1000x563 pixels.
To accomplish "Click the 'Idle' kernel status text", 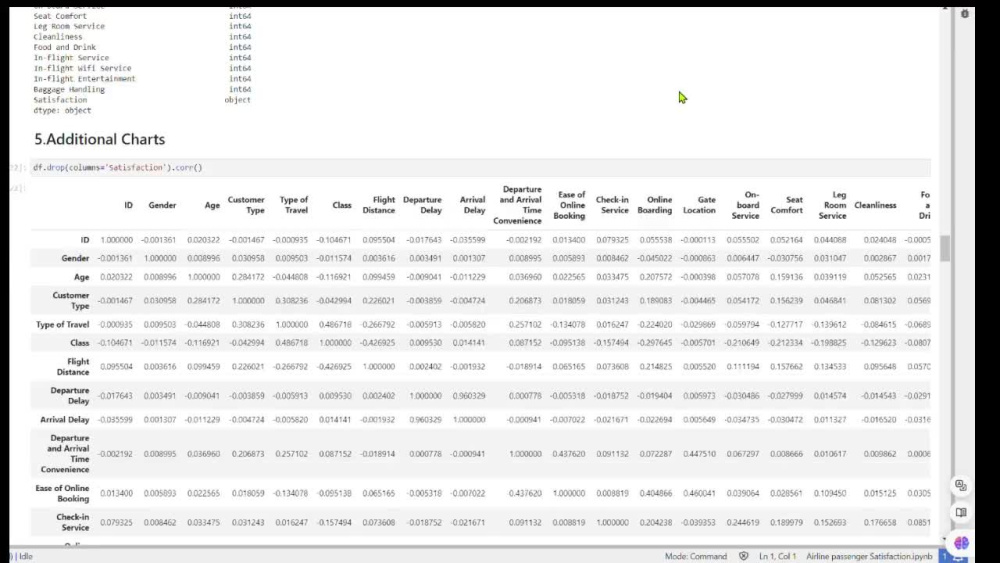I will tap(26, 556).
